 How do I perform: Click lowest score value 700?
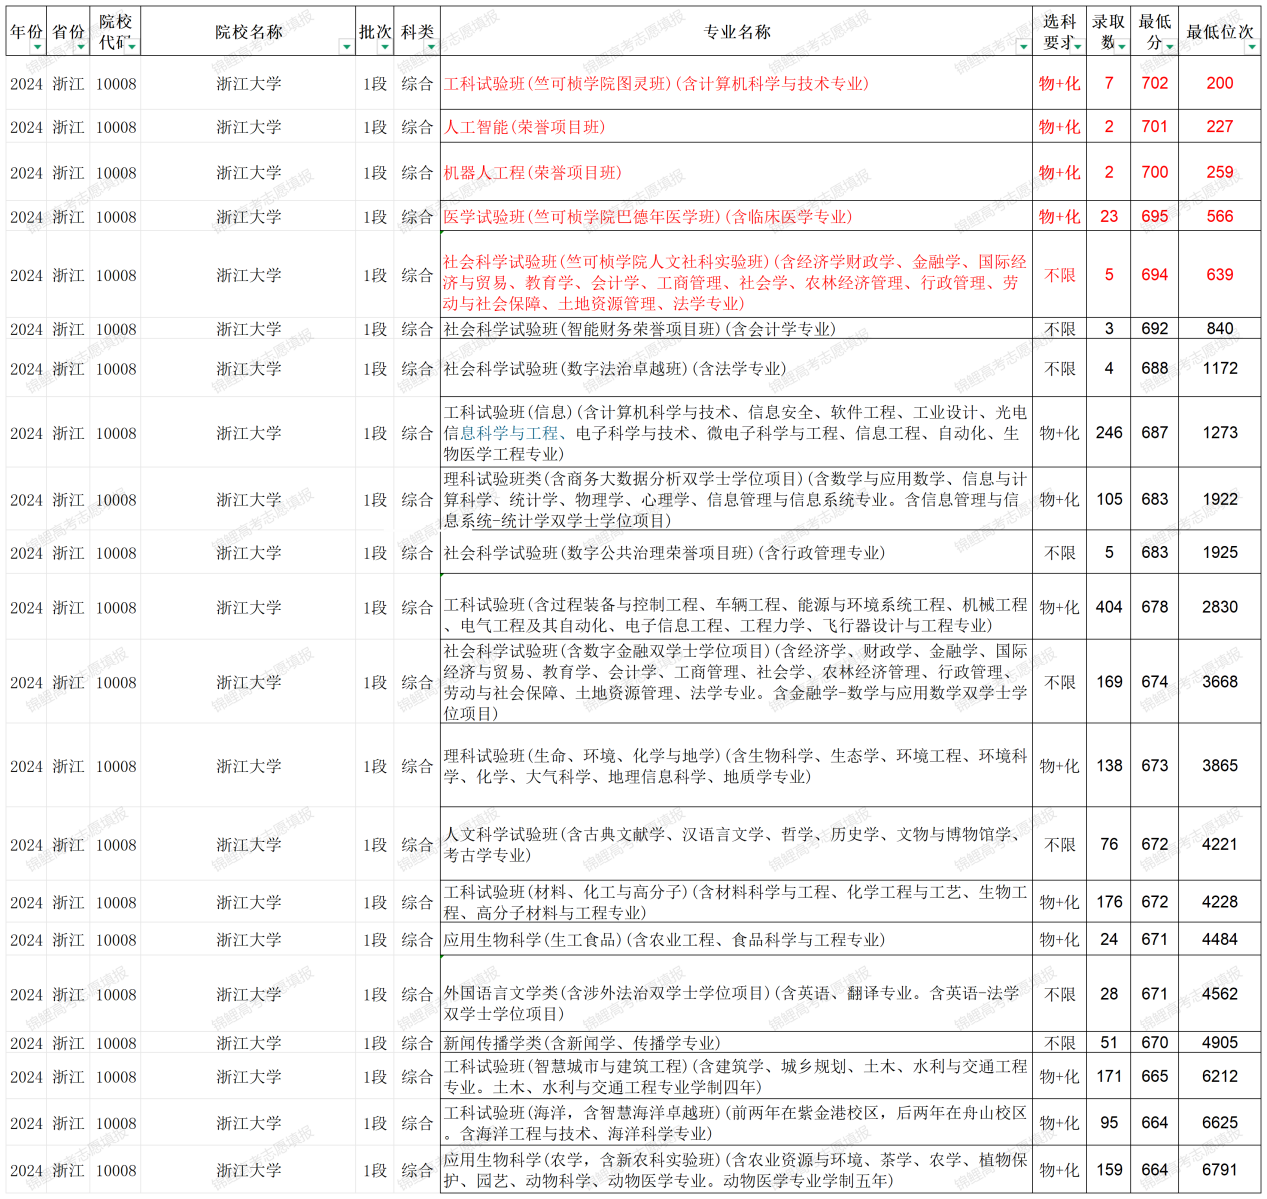click(1154, 172)
